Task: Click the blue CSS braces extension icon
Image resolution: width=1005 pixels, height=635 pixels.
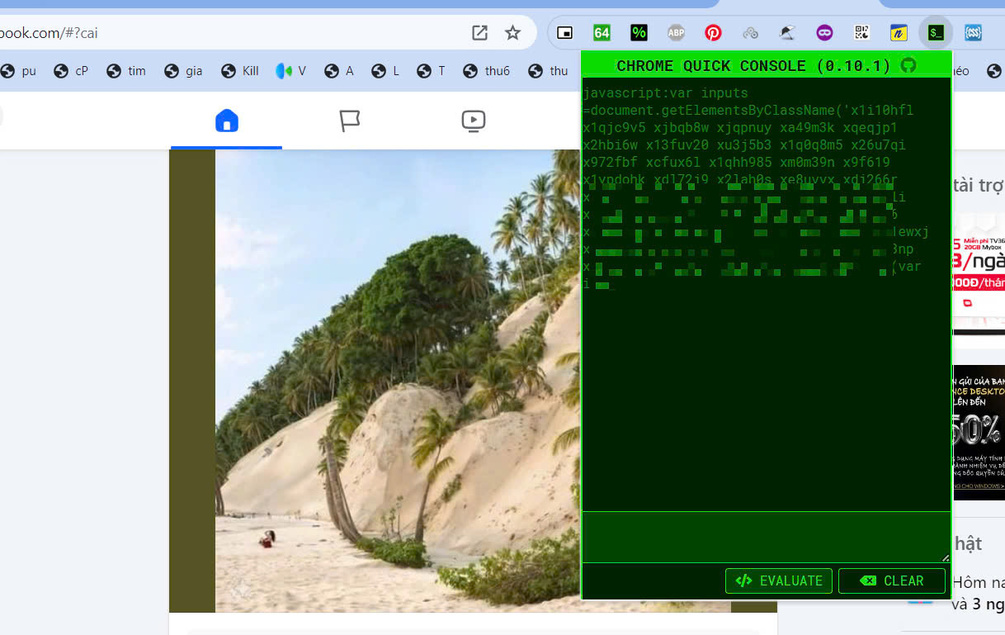Action: (973, 33)
